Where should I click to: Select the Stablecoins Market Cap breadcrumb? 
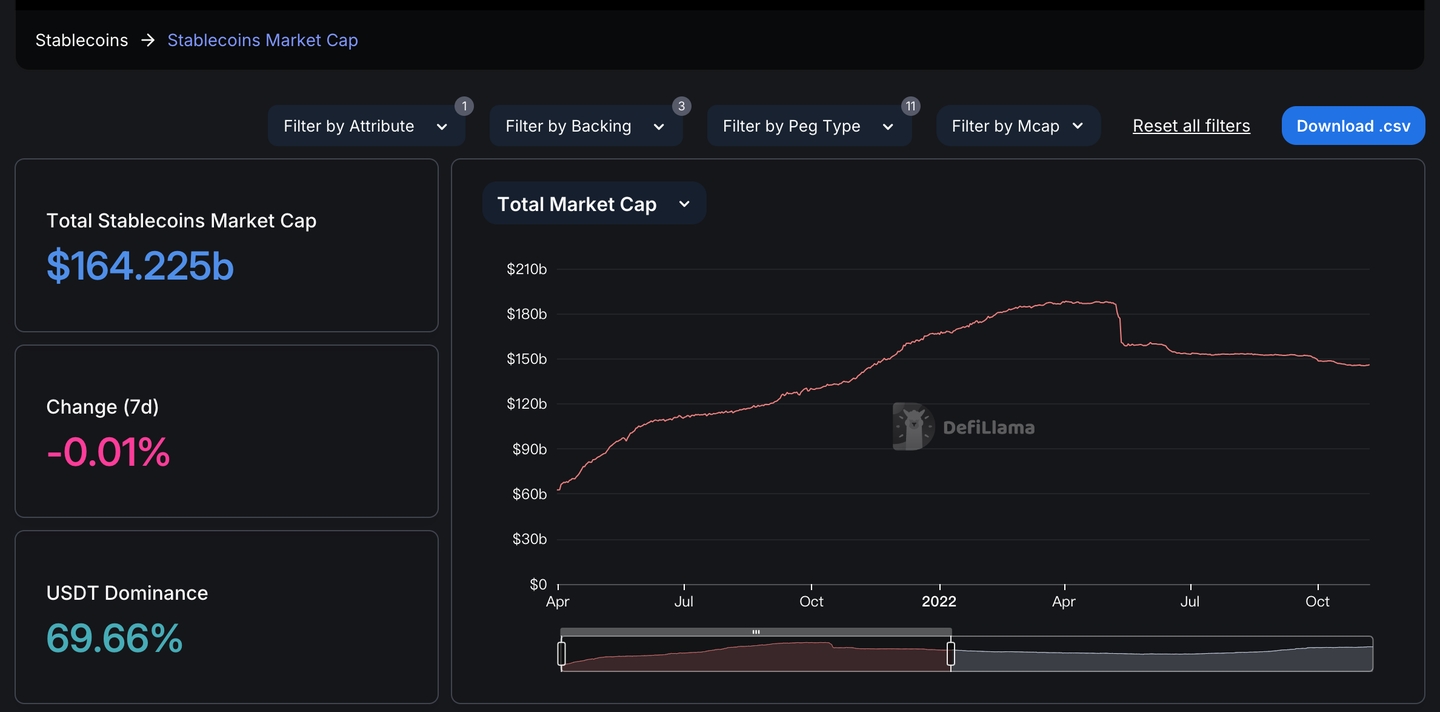click(262, 40)
